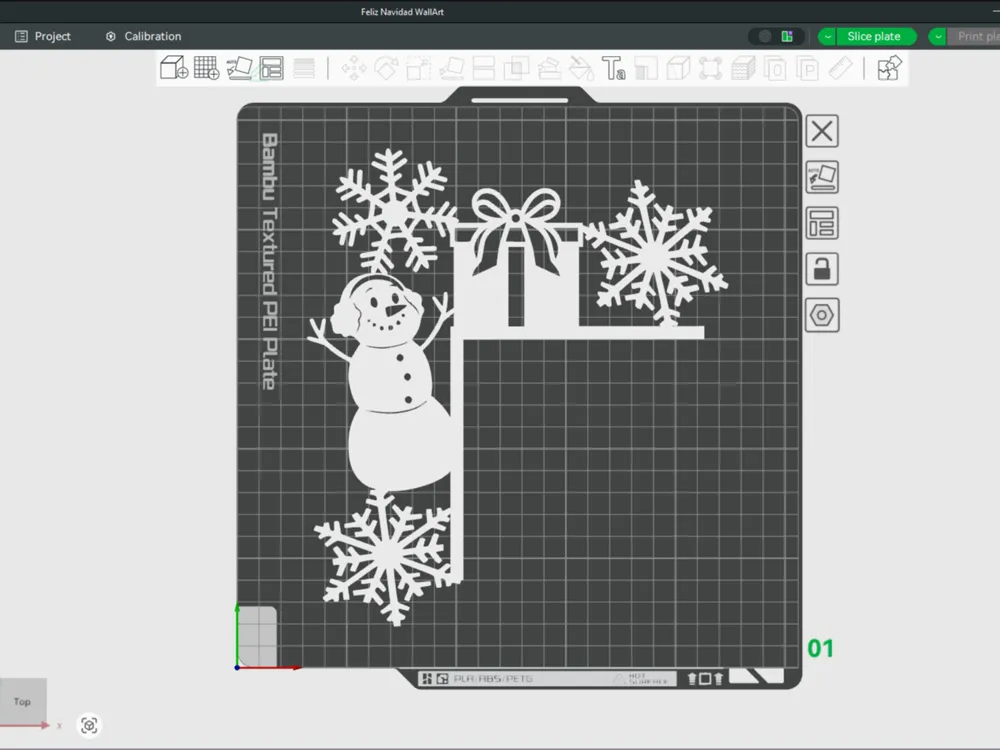The image size is (1000, 750).
Task: Click the dim round icon left of green layout icon
Action: click(x=765, y=36)
